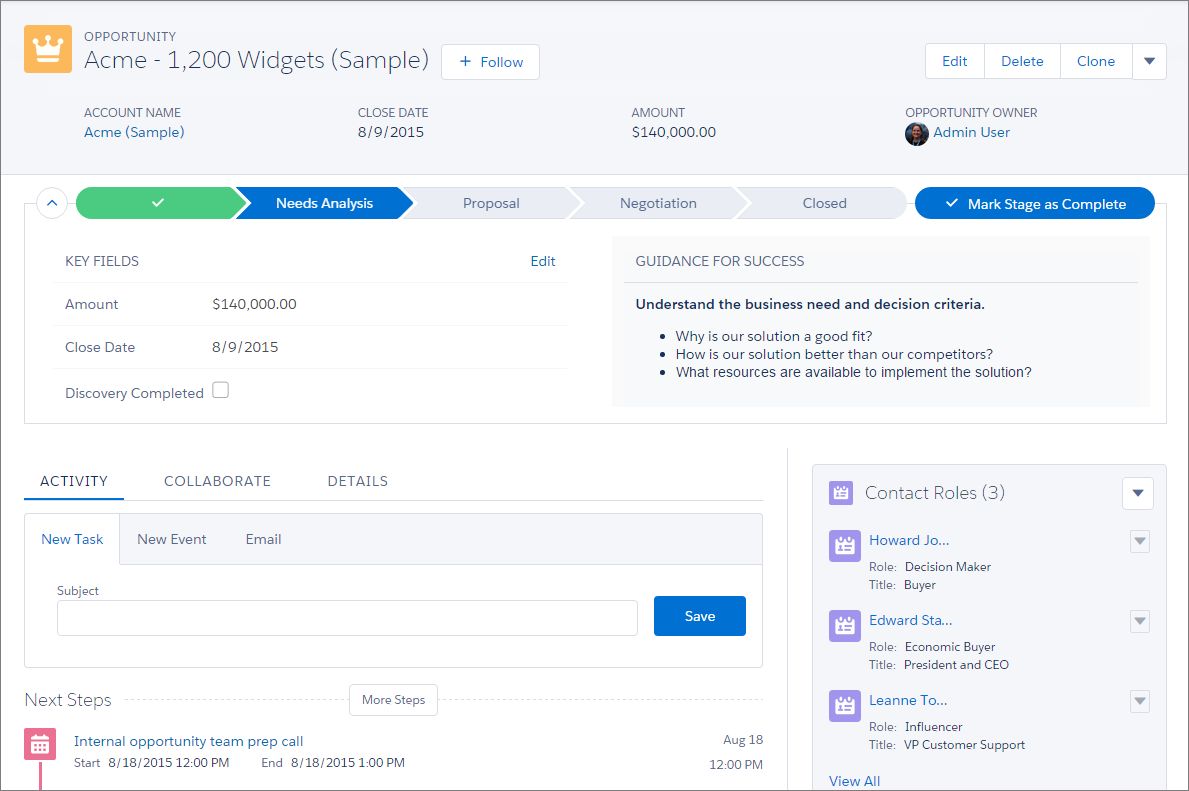Click Howard Jo... contact icon
Viewport: 1189px width, 791px height.
845,546
